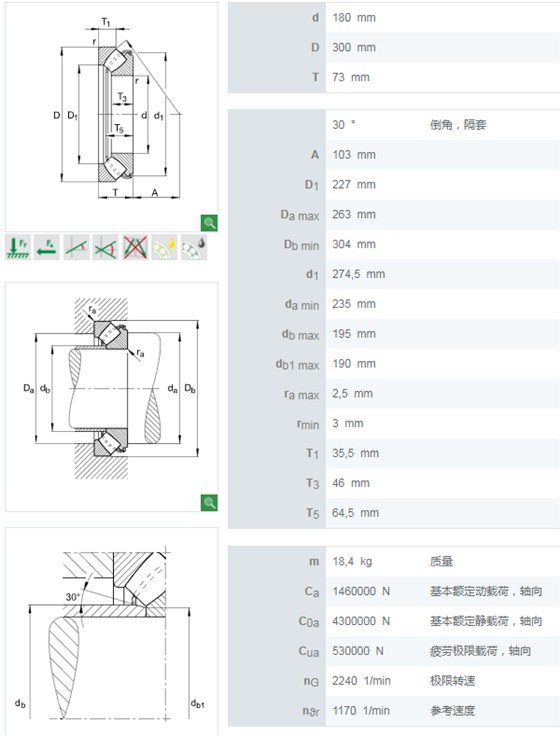560x736 pixels.
Task: Click the oil lubrication icon with yellow drop
Action: pyautogui.click(x=164, y=246)
